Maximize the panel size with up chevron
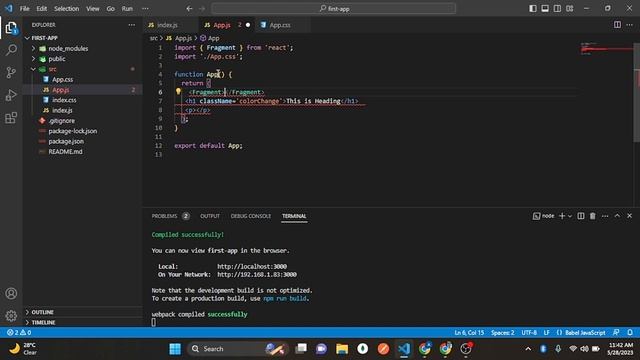640x360 pixels. [x=617, y=216]
